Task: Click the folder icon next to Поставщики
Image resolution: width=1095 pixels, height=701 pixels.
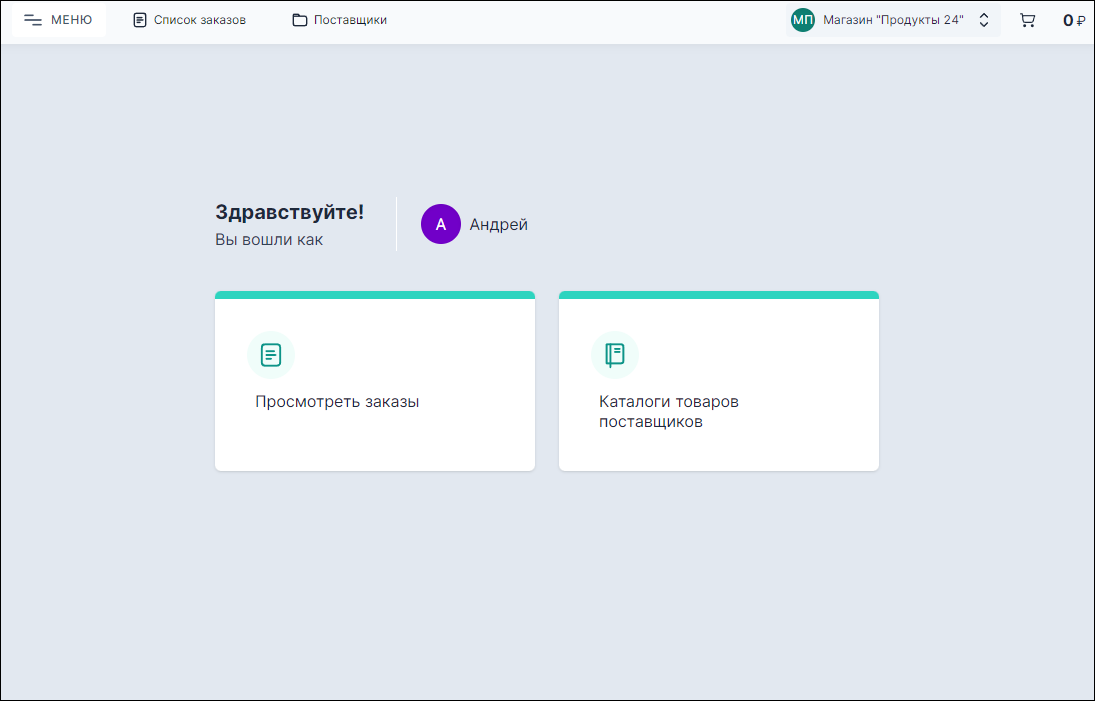Action: [x=302, y=18]
